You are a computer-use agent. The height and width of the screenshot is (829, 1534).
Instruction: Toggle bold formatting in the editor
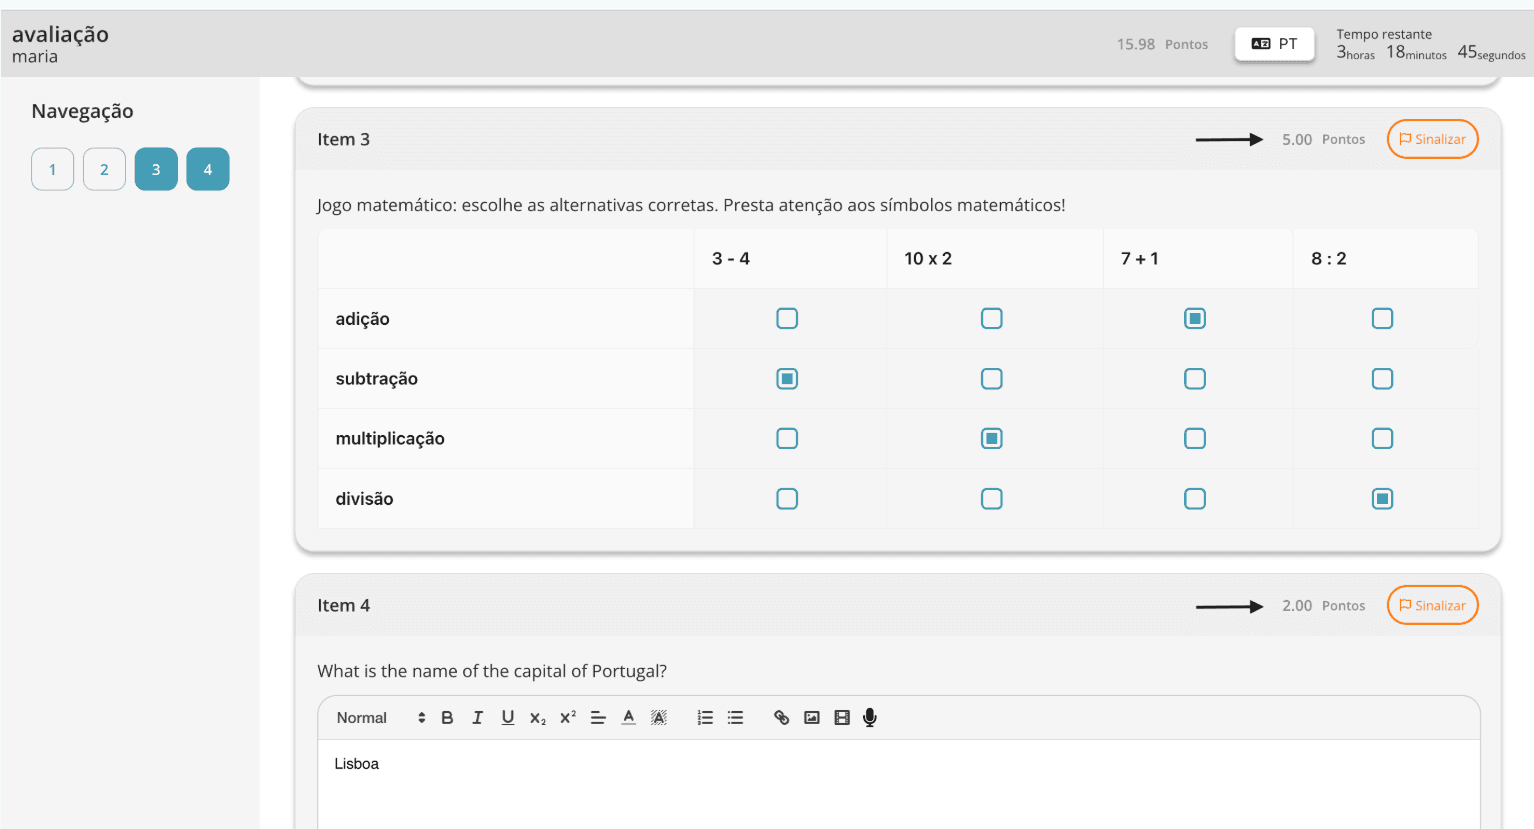coord(447,718)
